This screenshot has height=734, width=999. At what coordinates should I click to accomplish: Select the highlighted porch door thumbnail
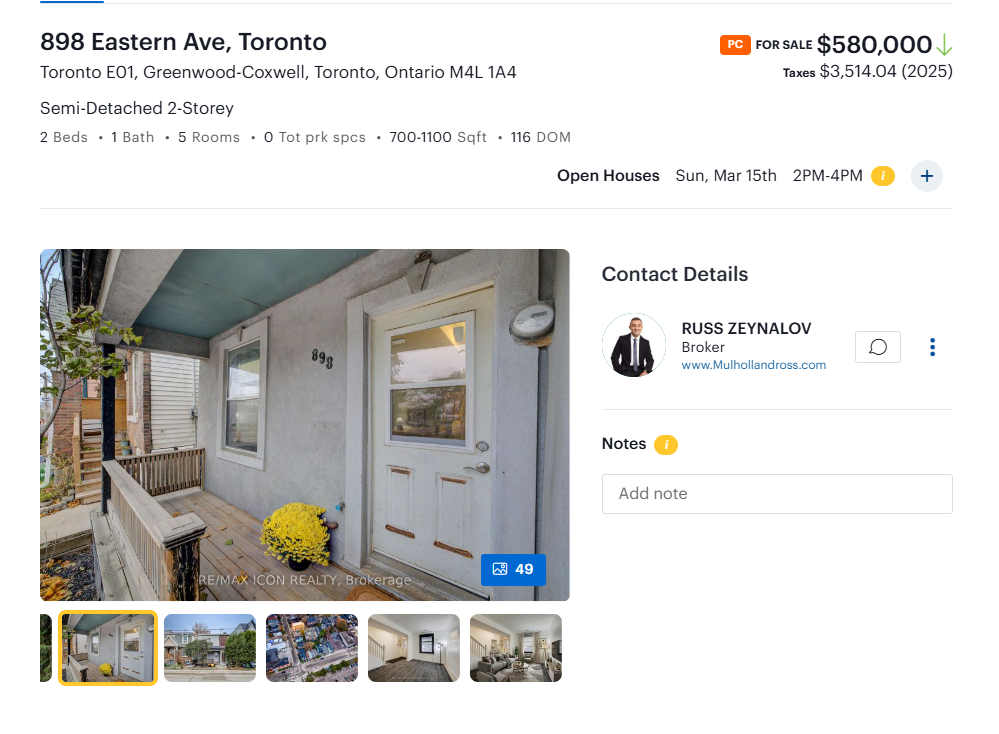108,648
